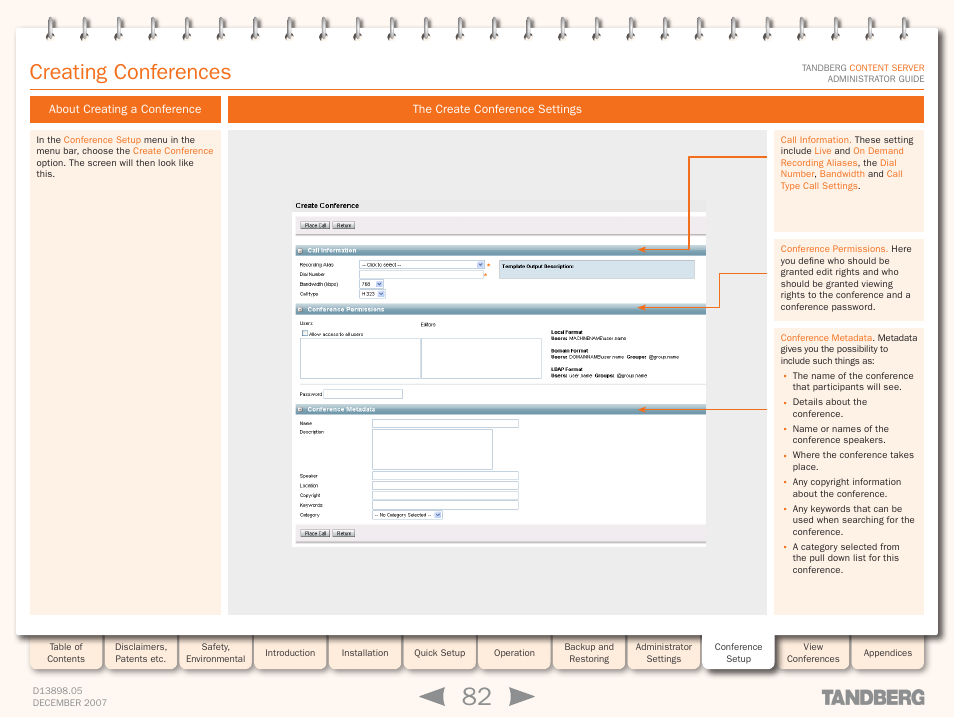Image resolution: width=954 pixels, height=718 pixels.
Task: Click the Speaker input field
Action: tap(445, 476)
